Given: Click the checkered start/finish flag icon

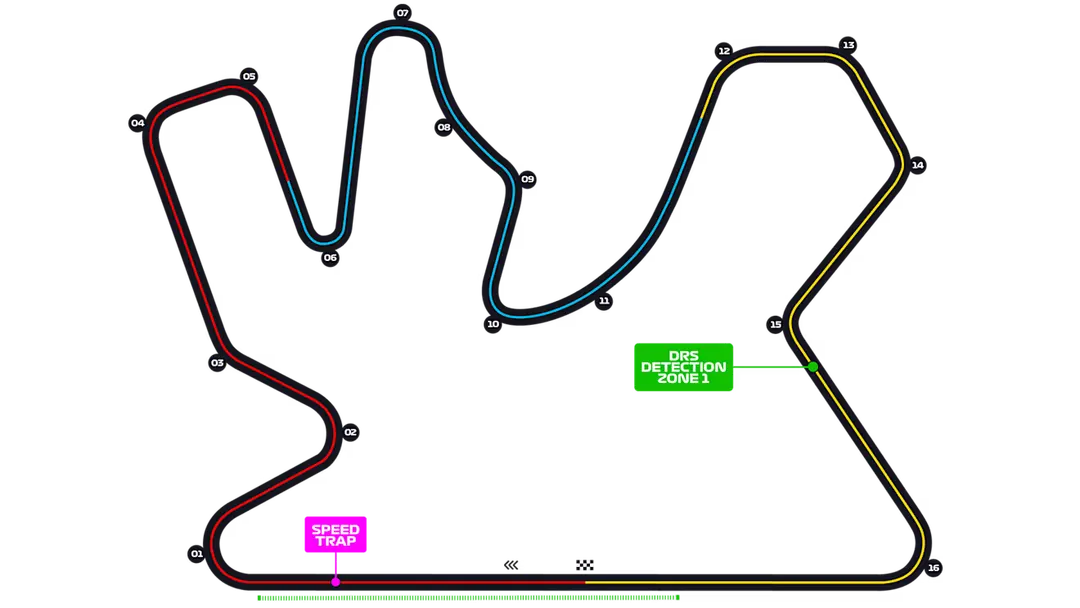Looking at the screenshot, I should [585, 564].
